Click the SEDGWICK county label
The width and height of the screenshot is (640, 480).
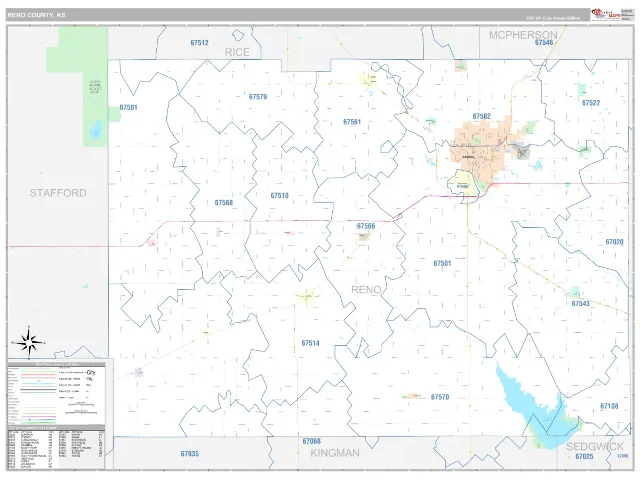point(595,446)
